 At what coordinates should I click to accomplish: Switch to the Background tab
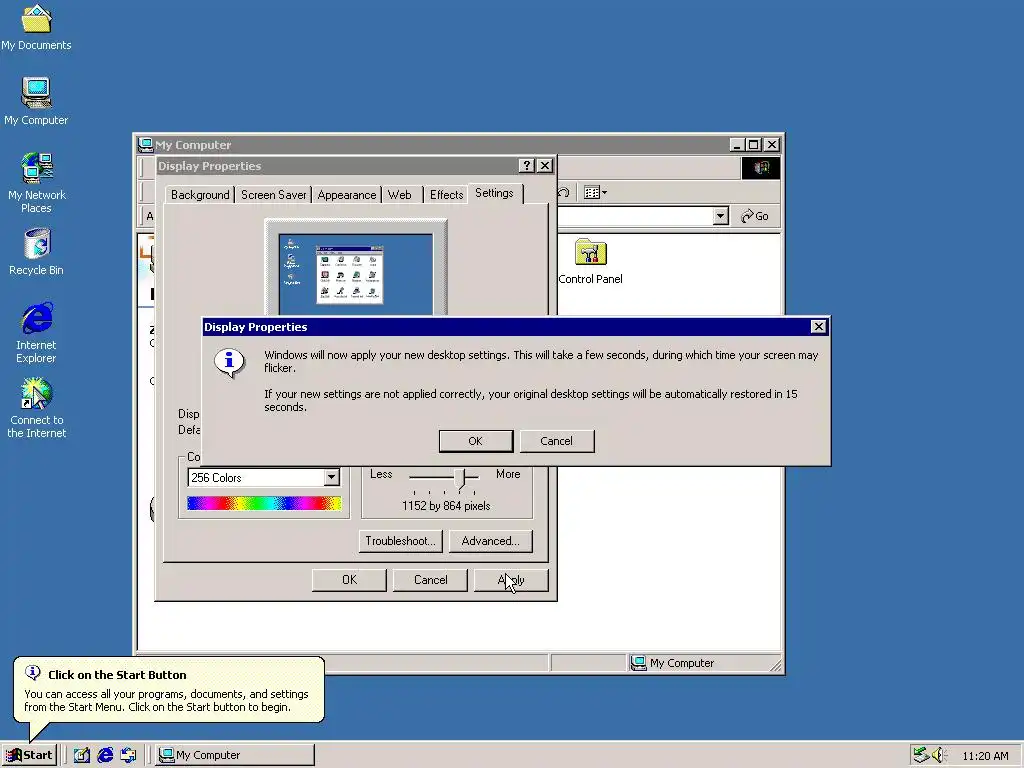pyautogui.click(x=200, y=195)
